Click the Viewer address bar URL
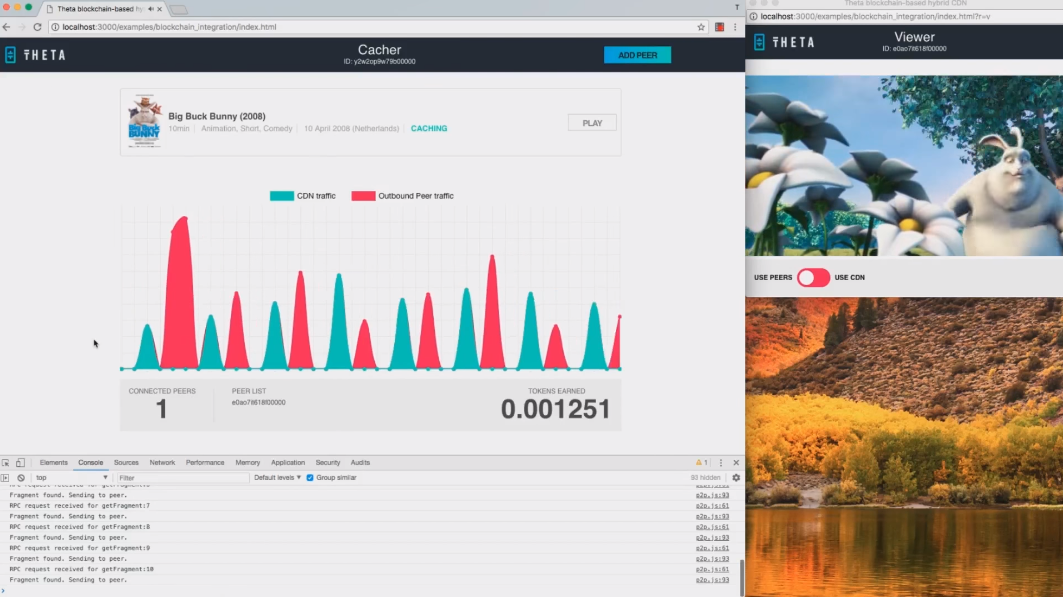 [875, 16]
